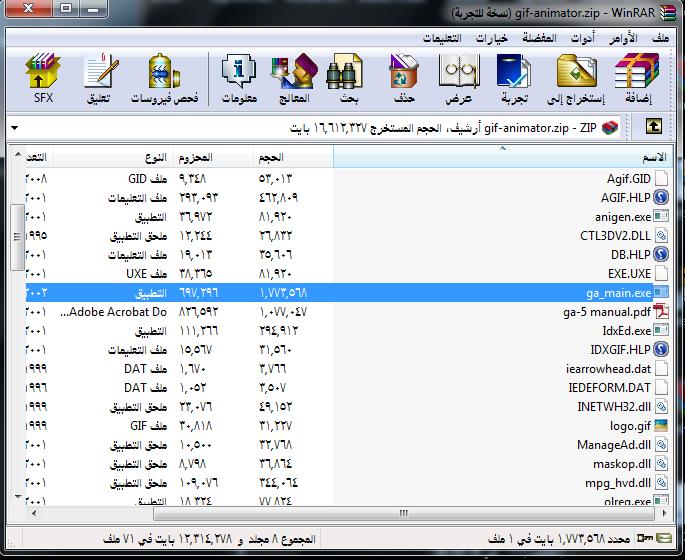Go up one folder level button

pyautogui.click(x=654, y=127)
